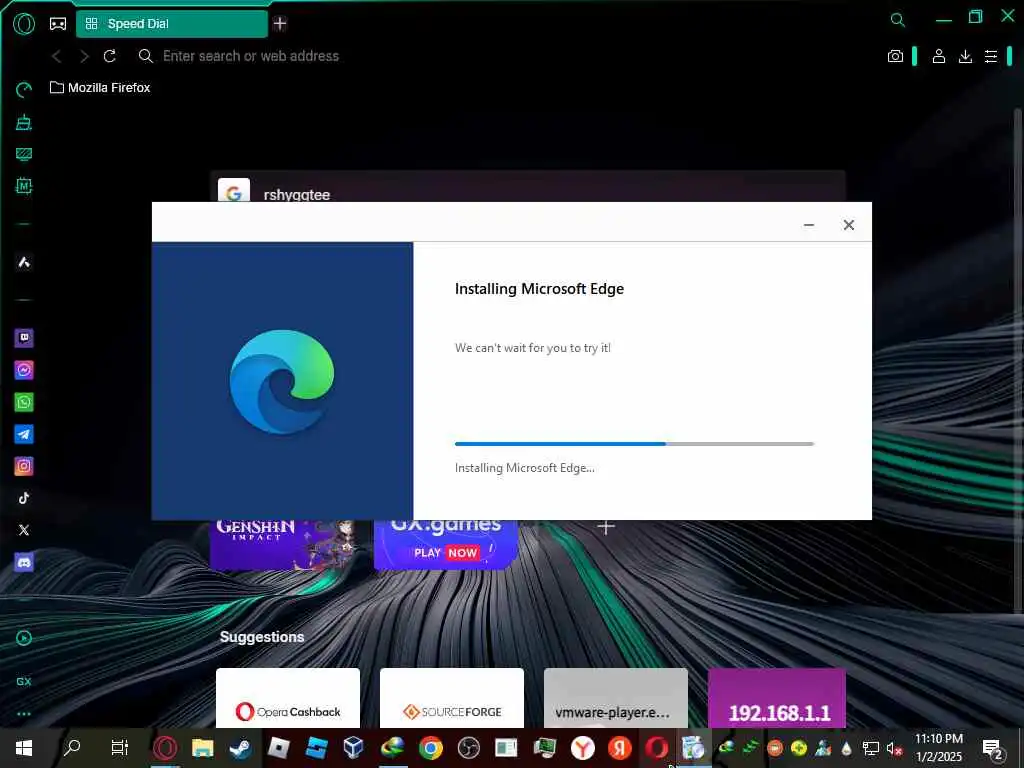Open Facebook Messenger in the sidebar

pos(24,370)
